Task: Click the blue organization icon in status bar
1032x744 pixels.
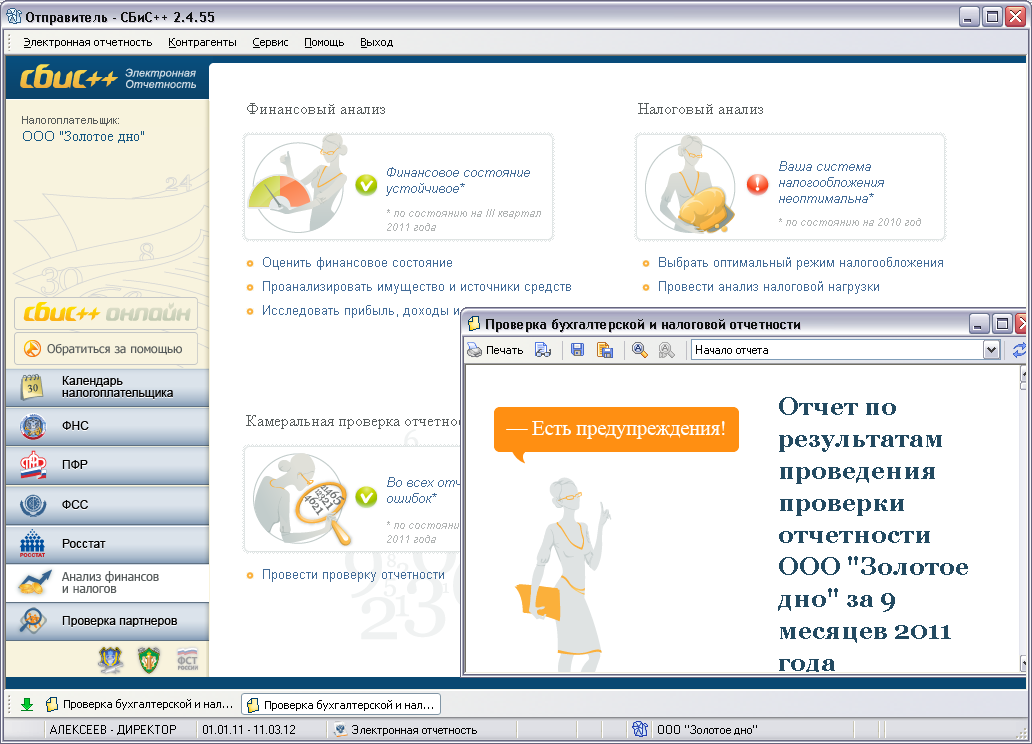Action: (640, 729)
